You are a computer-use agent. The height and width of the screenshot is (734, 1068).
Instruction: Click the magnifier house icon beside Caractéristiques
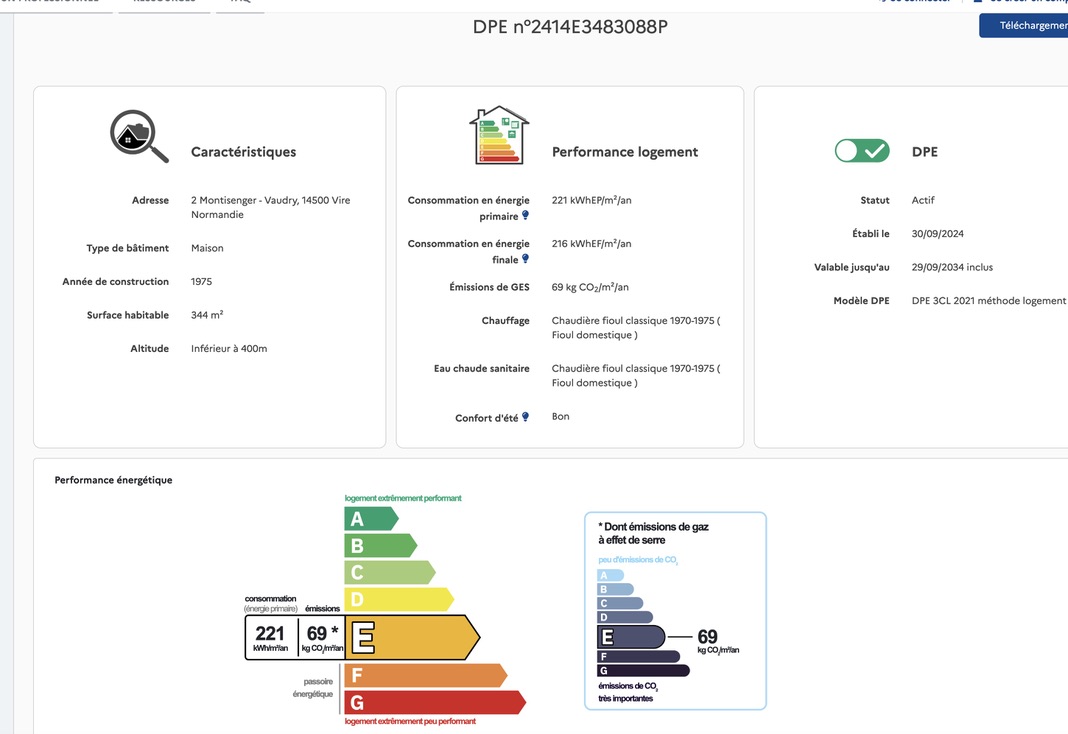[x=139, y=136]
